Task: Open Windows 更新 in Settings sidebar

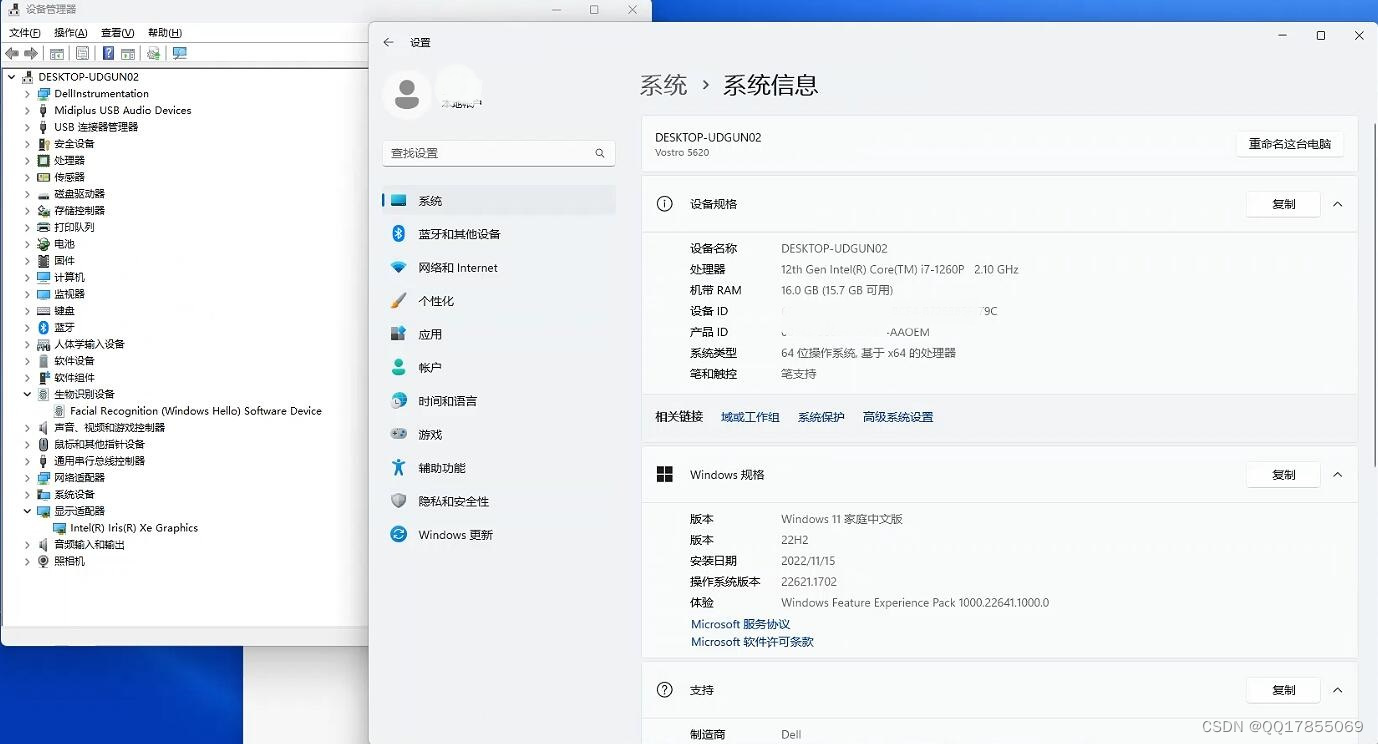Action: coord(498,535)
